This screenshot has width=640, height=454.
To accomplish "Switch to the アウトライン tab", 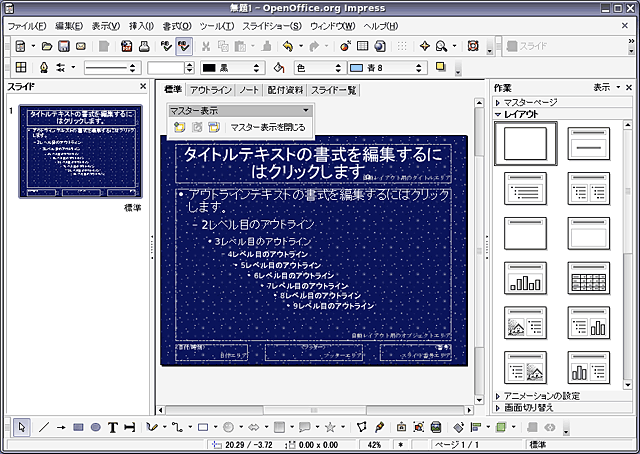I will (210, 90).
